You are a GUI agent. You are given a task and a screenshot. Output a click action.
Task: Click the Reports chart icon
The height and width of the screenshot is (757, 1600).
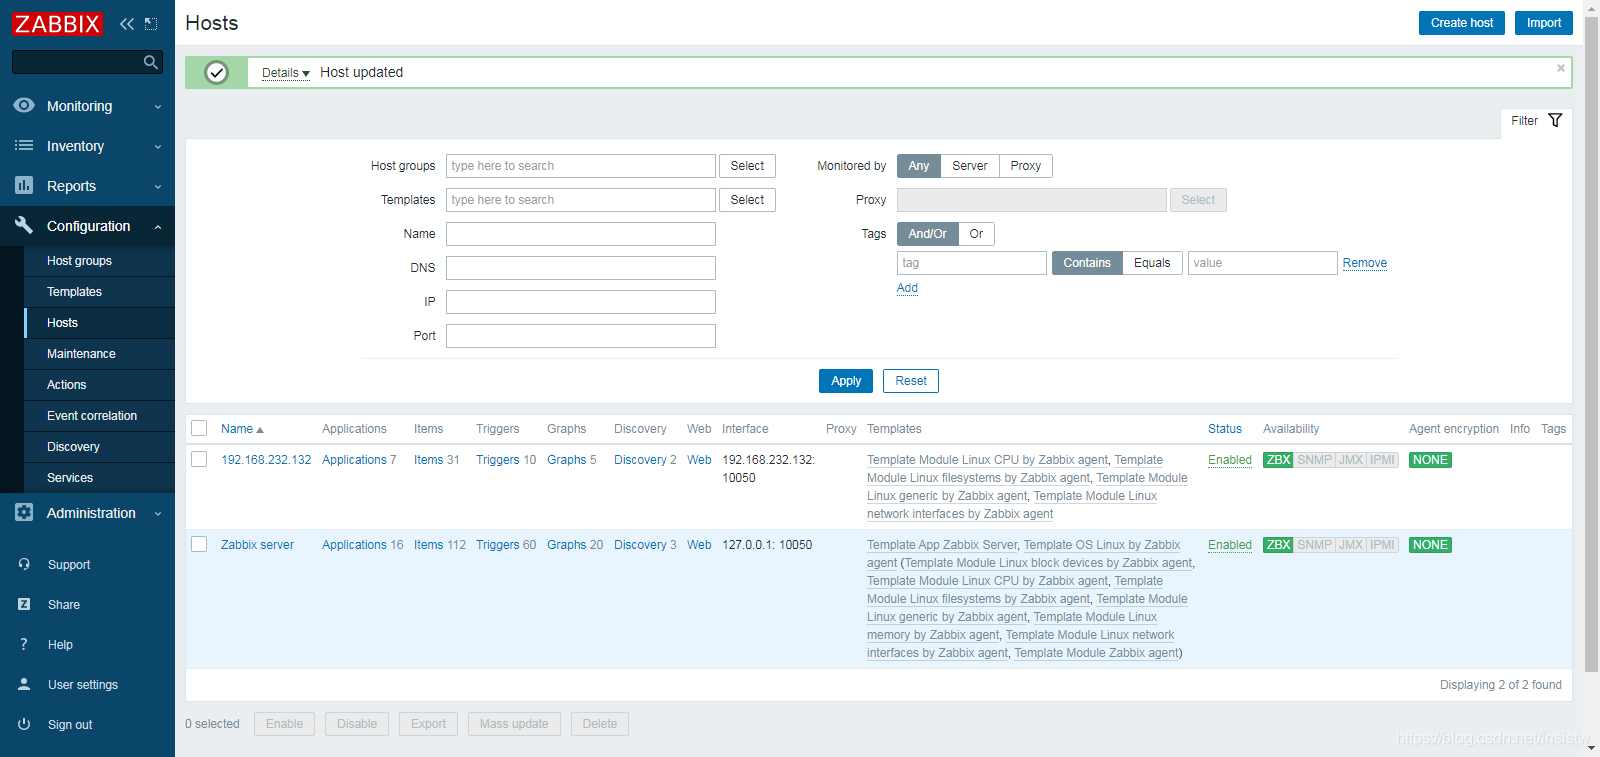point(24,185)
